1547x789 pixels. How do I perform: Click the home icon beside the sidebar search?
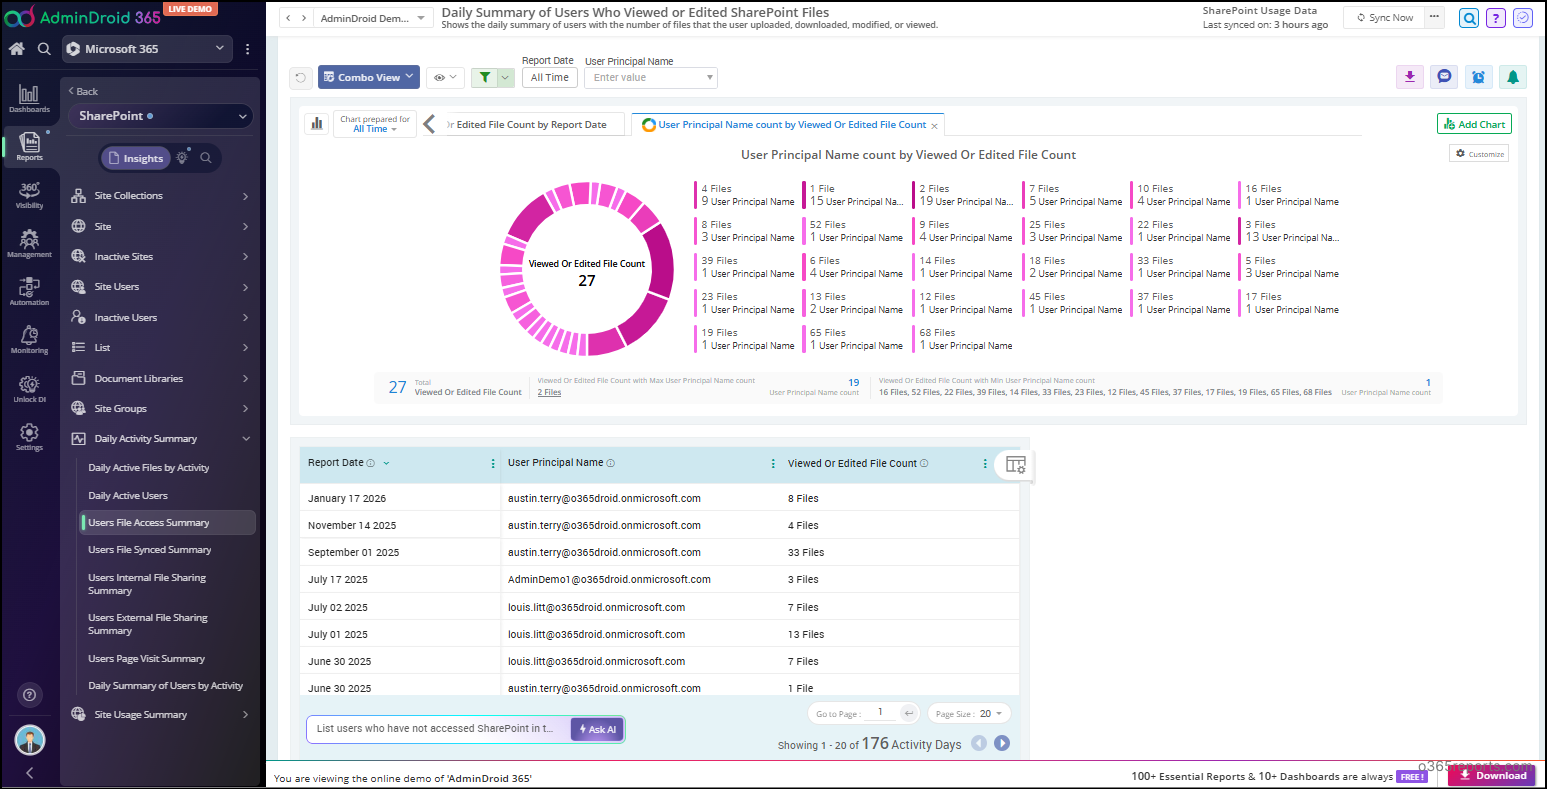coord(17,48)
